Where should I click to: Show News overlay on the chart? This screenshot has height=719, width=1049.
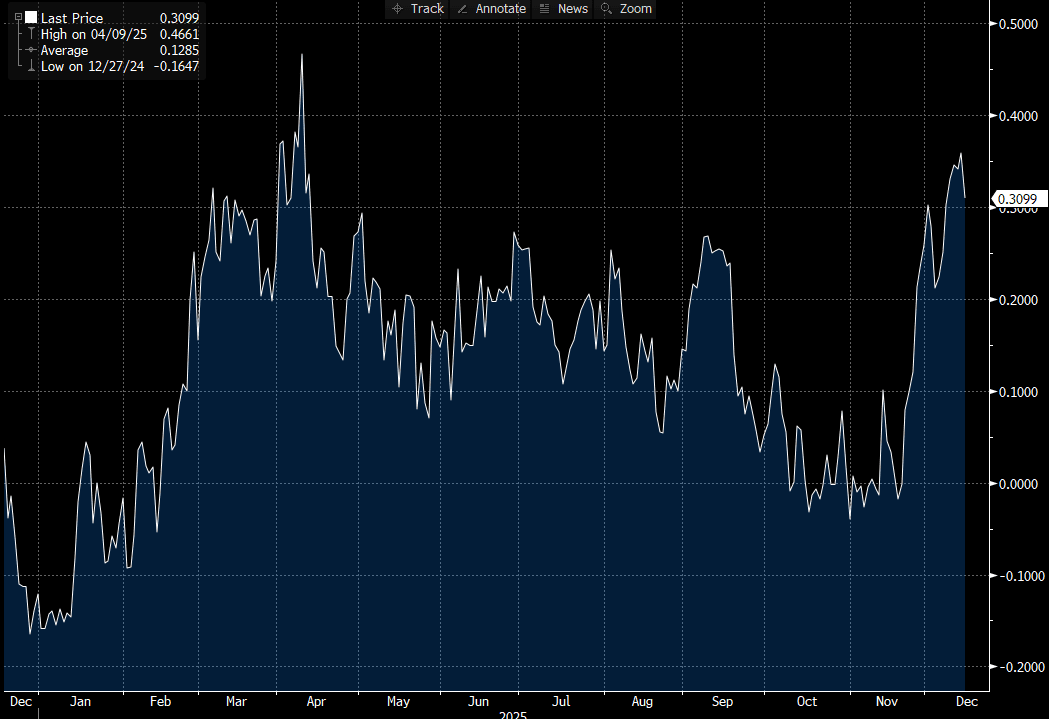[563, 8]
